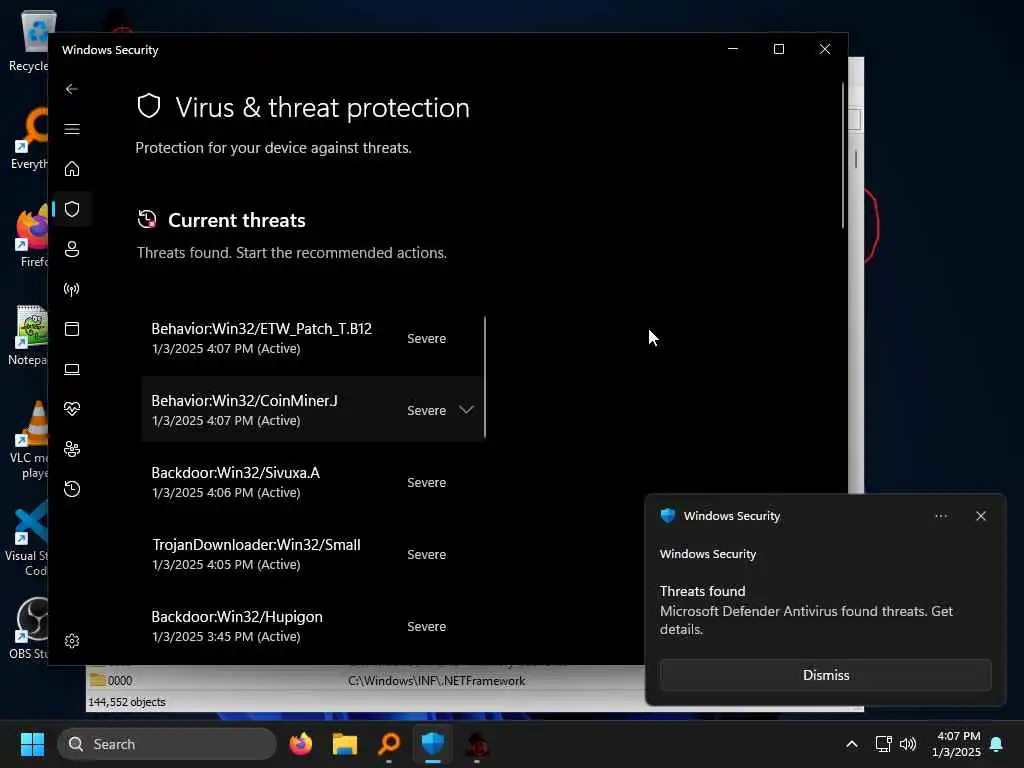
Task: Open Account protection in sidebar
Action: click(72, 249)
